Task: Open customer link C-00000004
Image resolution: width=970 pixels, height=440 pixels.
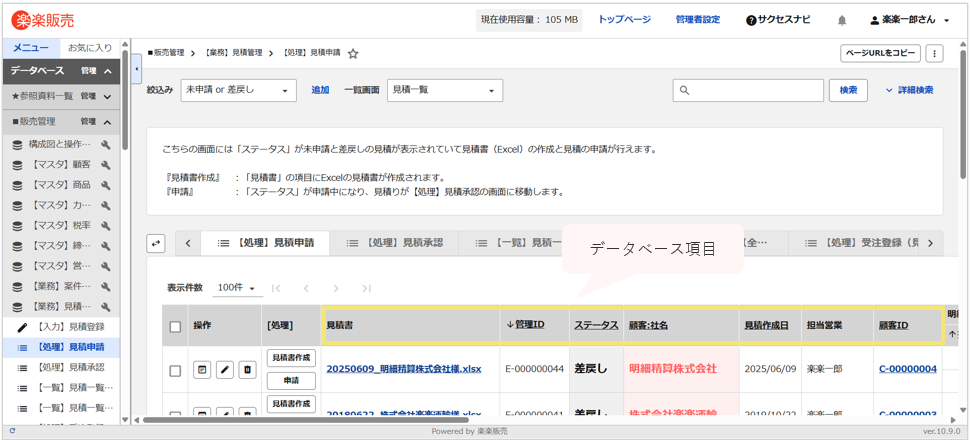Action: pos(908,369)
